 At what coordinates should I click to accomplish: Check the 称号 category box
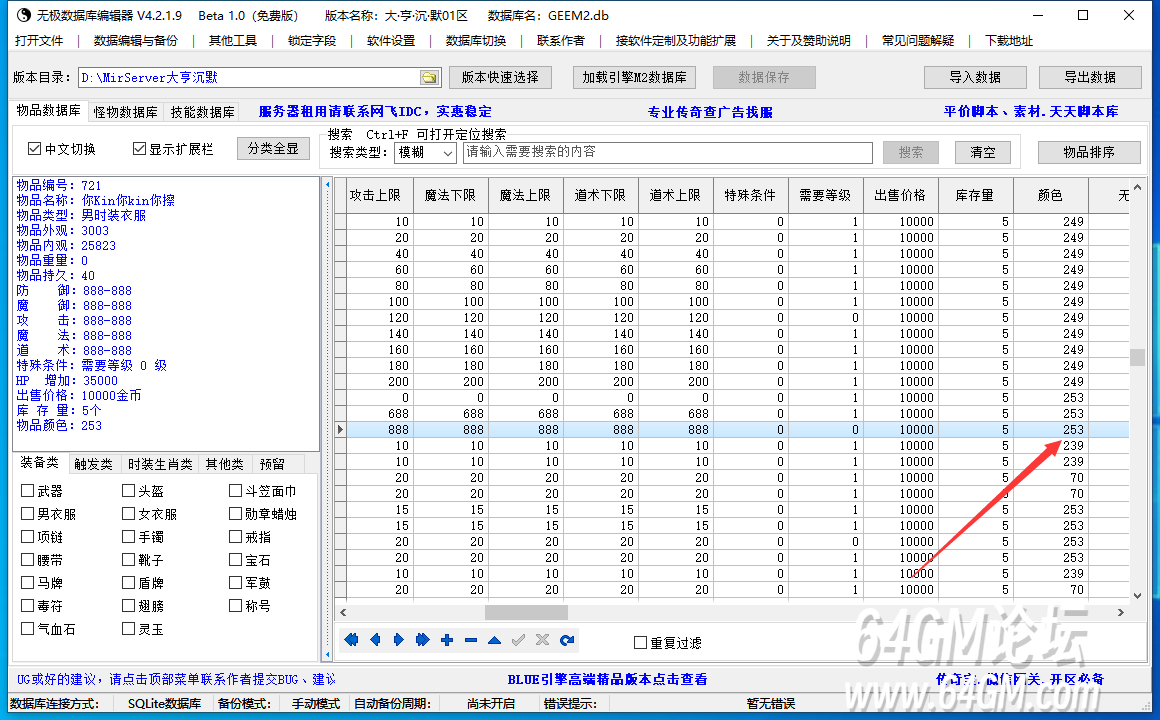(235, 605)
